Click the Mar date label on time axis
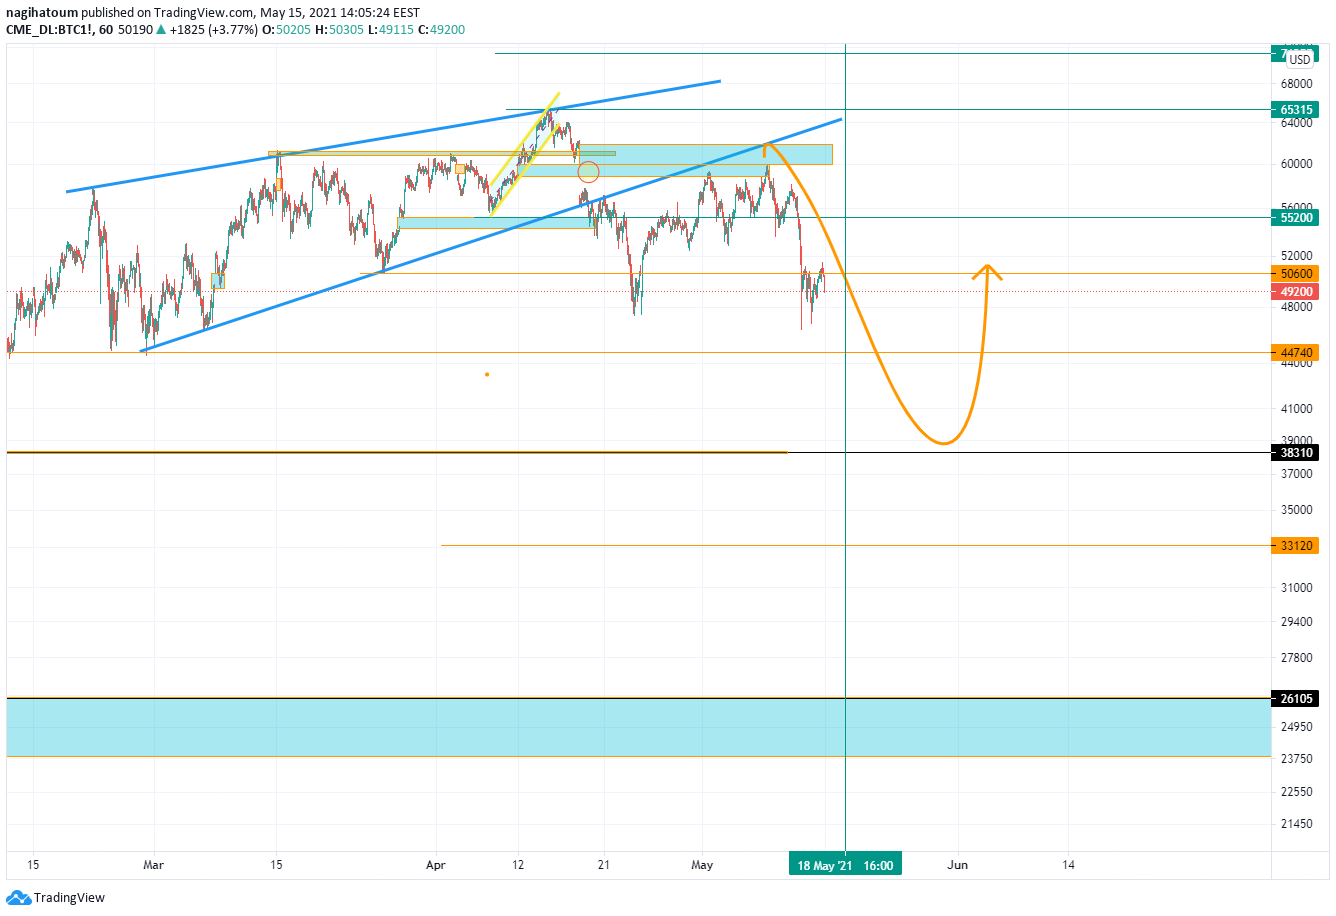Viewport: 1336px width, 916px height. tap(153, 865)
